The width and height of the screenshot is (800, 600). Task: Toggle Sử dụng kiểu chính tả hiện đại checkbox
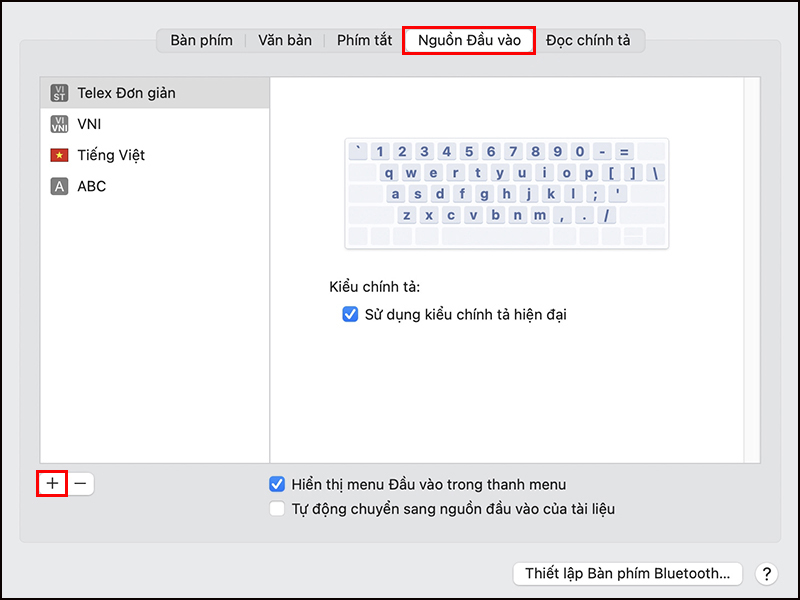[350, 314]
